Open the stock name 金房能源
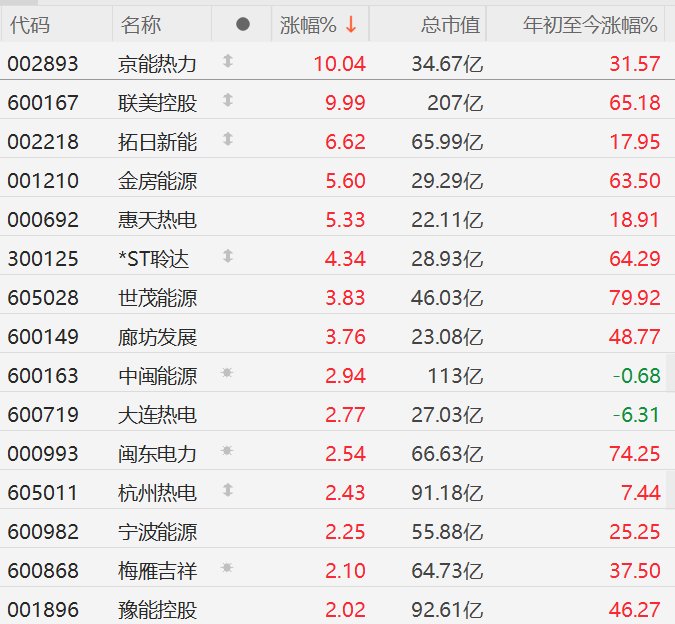The height and width of the screenshot is (624, 675). click(x=158, y=180)
